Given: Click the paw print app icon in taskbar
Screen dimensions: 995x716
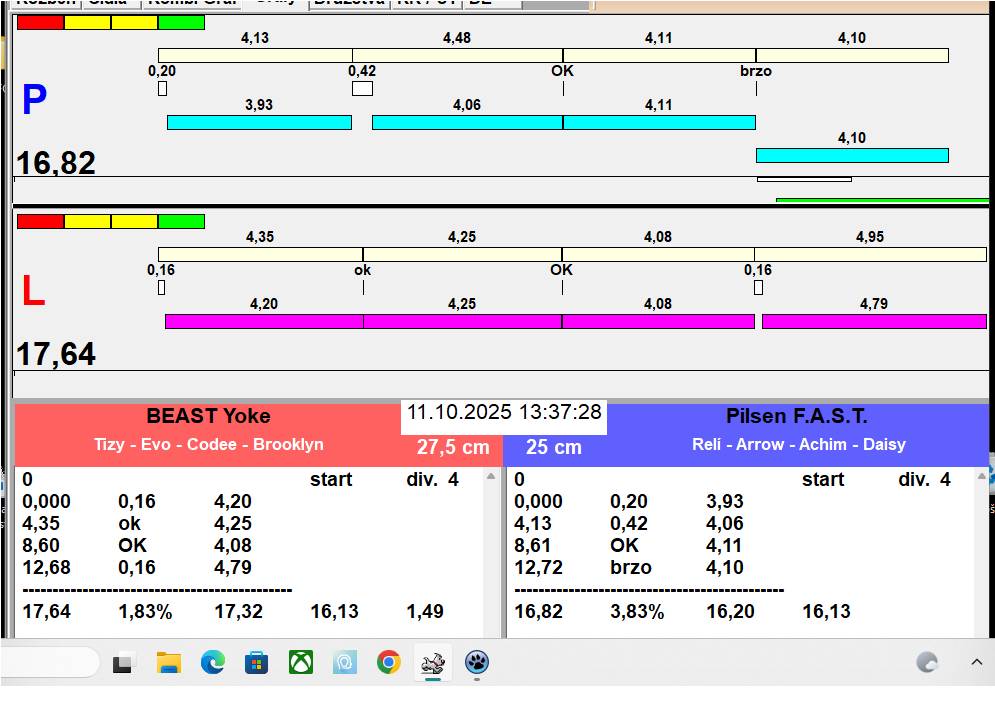Looking at the screenshot, I should (477, 662).
